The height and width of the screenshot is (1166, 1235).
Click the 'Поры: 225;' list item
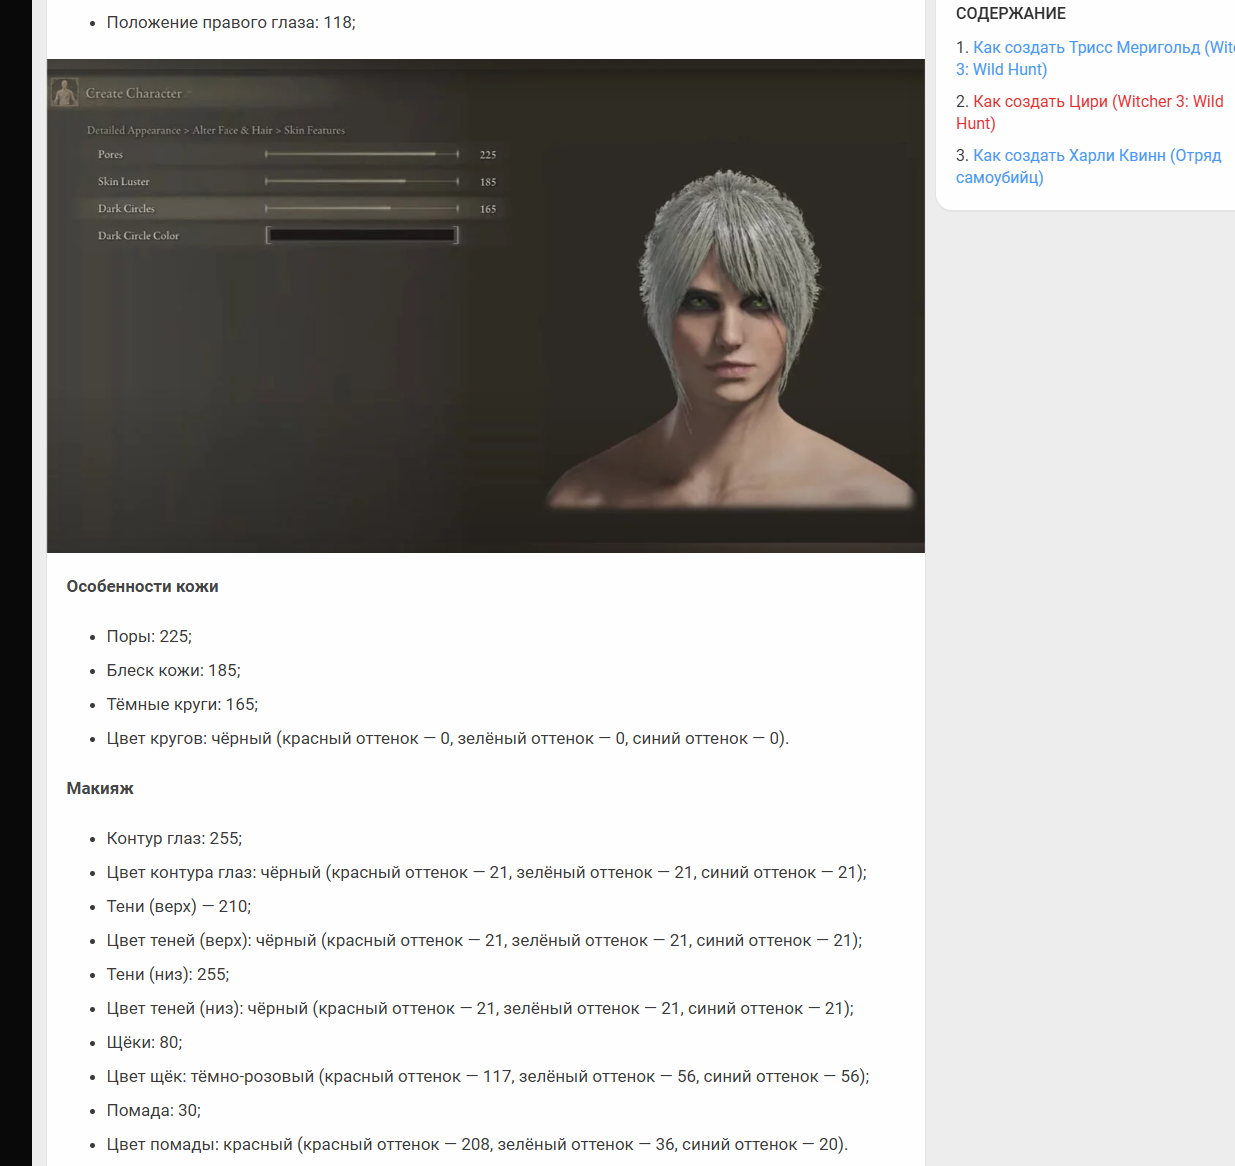[149, 637]
